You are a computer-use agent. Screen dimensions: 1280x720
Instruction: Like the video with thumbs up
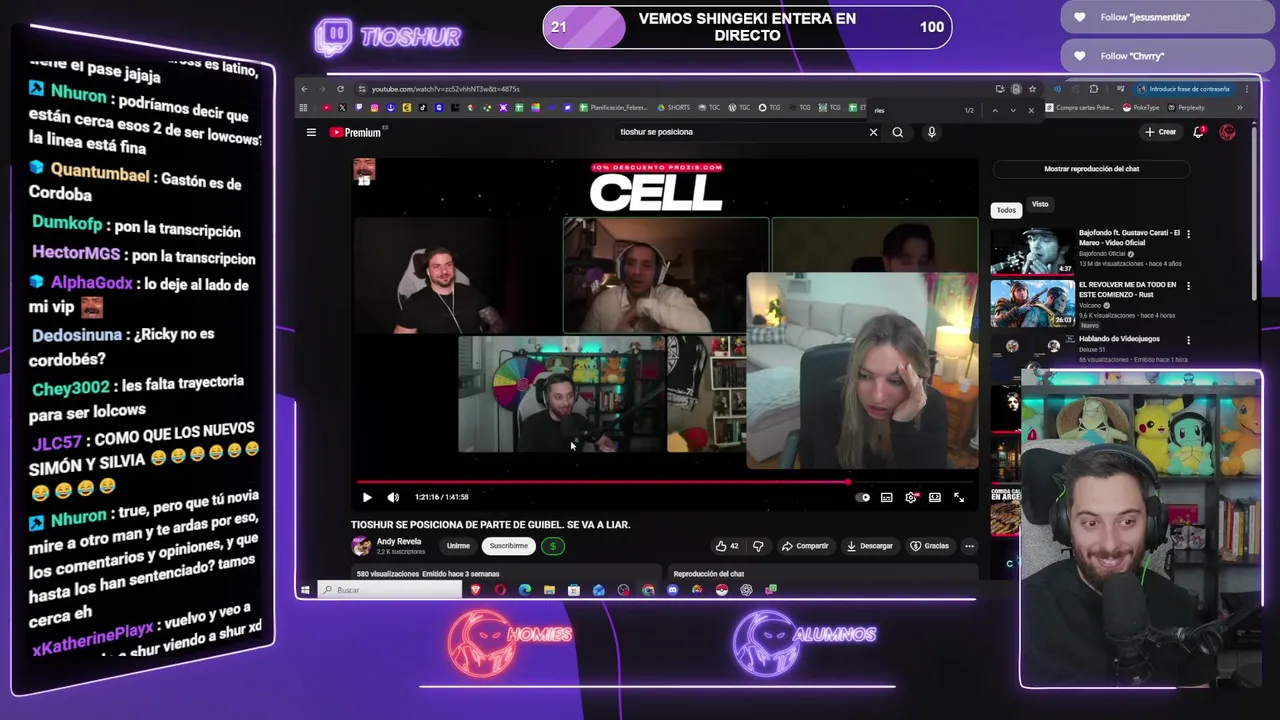pos(727,546)
